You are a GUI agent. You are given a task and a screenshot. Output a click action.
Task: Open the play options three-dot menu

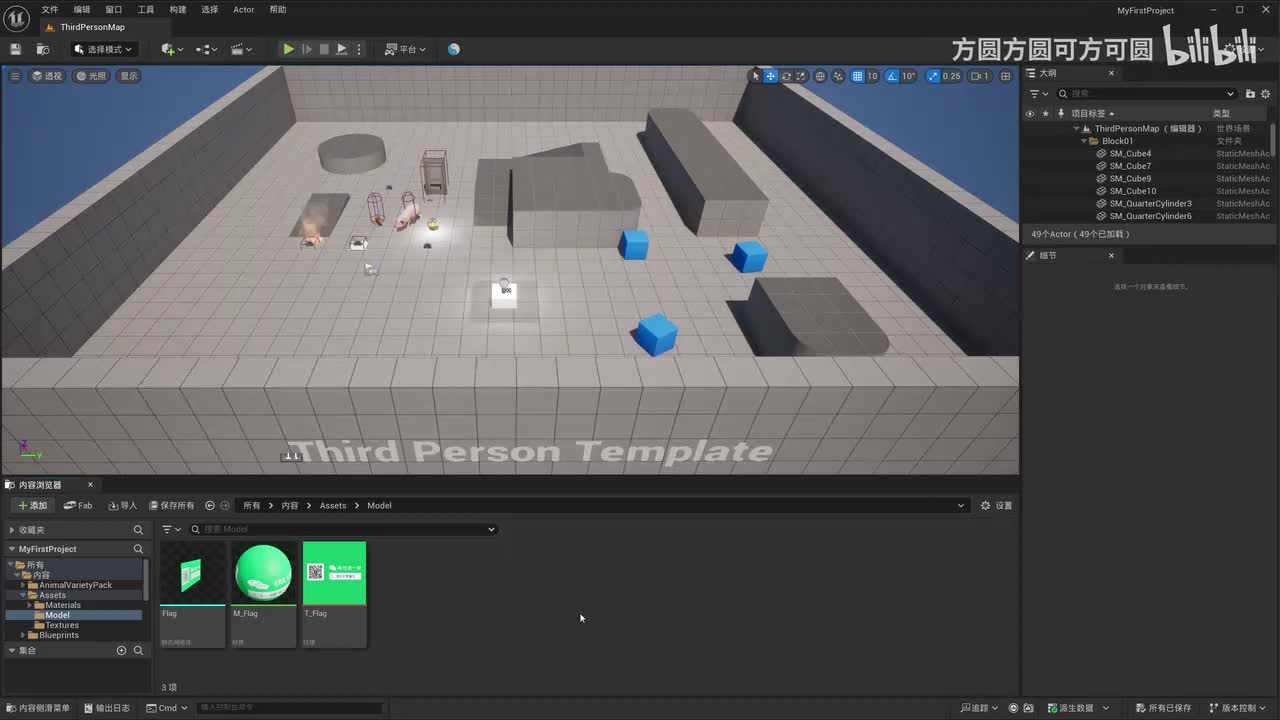point(359,49)
